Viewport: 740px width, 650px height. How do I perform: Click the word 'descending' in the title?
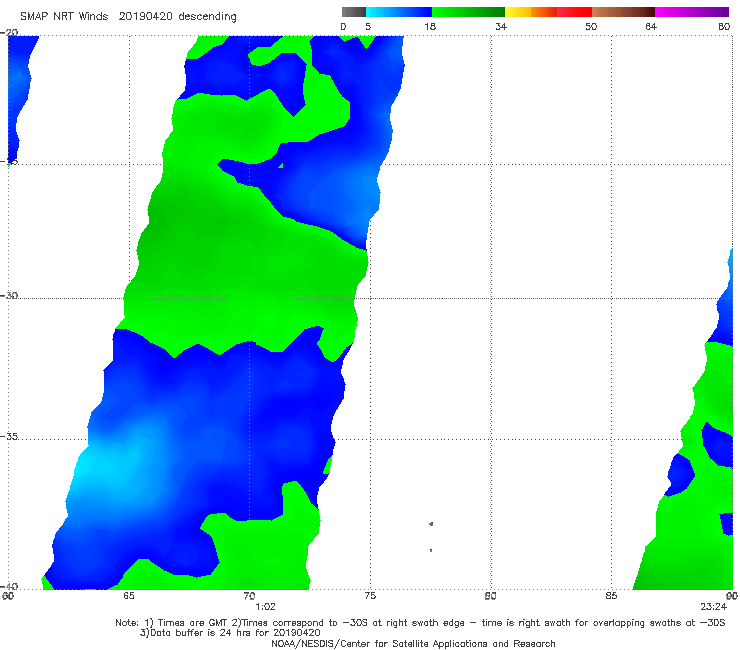(x=208, y=17)
